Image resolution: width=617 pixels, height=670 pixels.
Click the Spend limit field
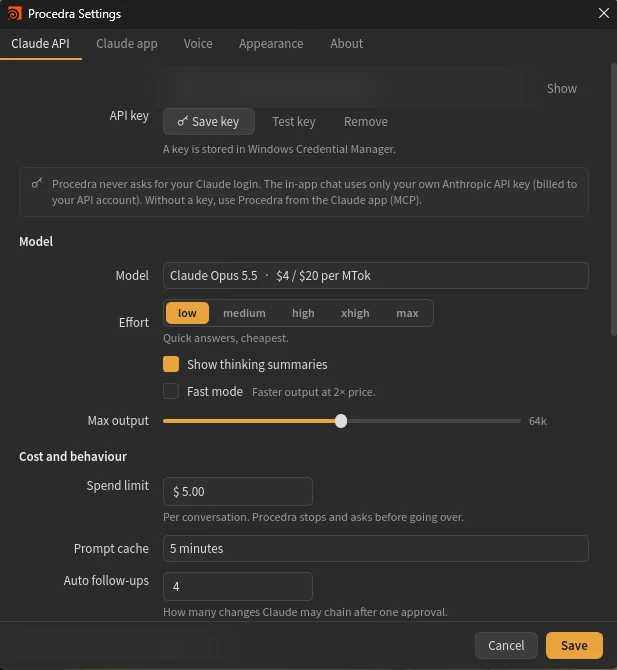pyautogui.click(x=238, y=491)
